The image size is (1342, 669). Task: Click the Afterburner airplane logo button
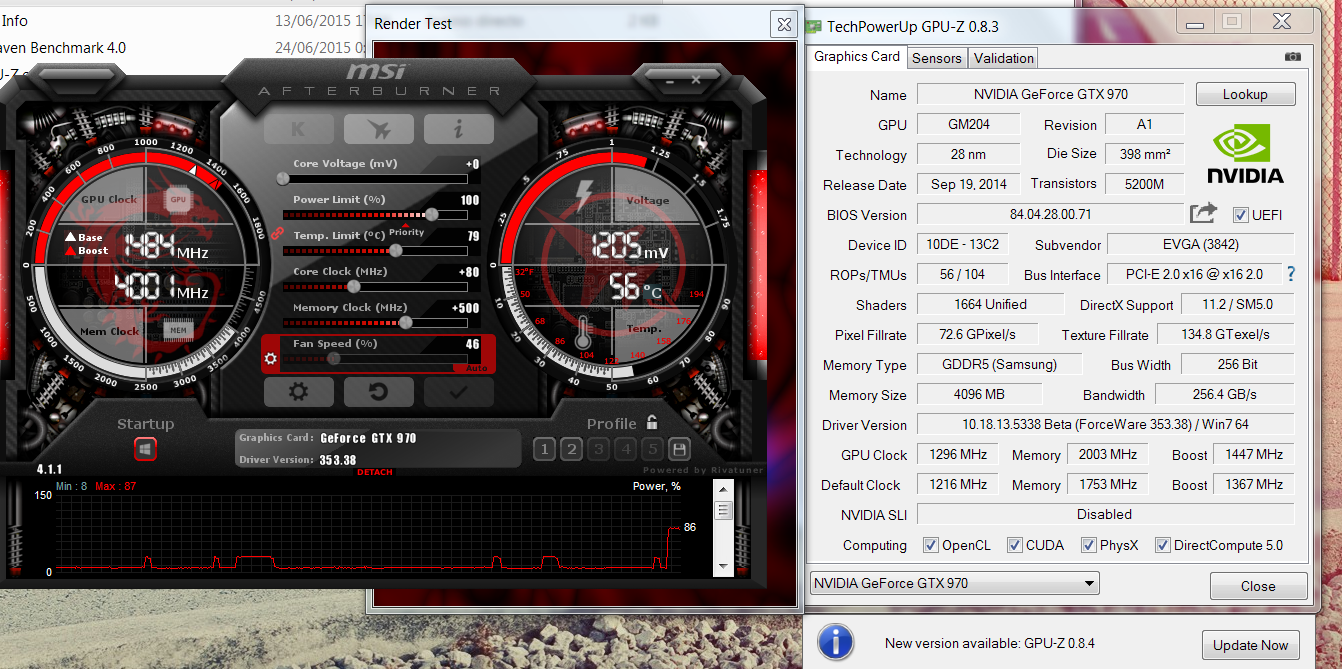[x=378, y=129]
